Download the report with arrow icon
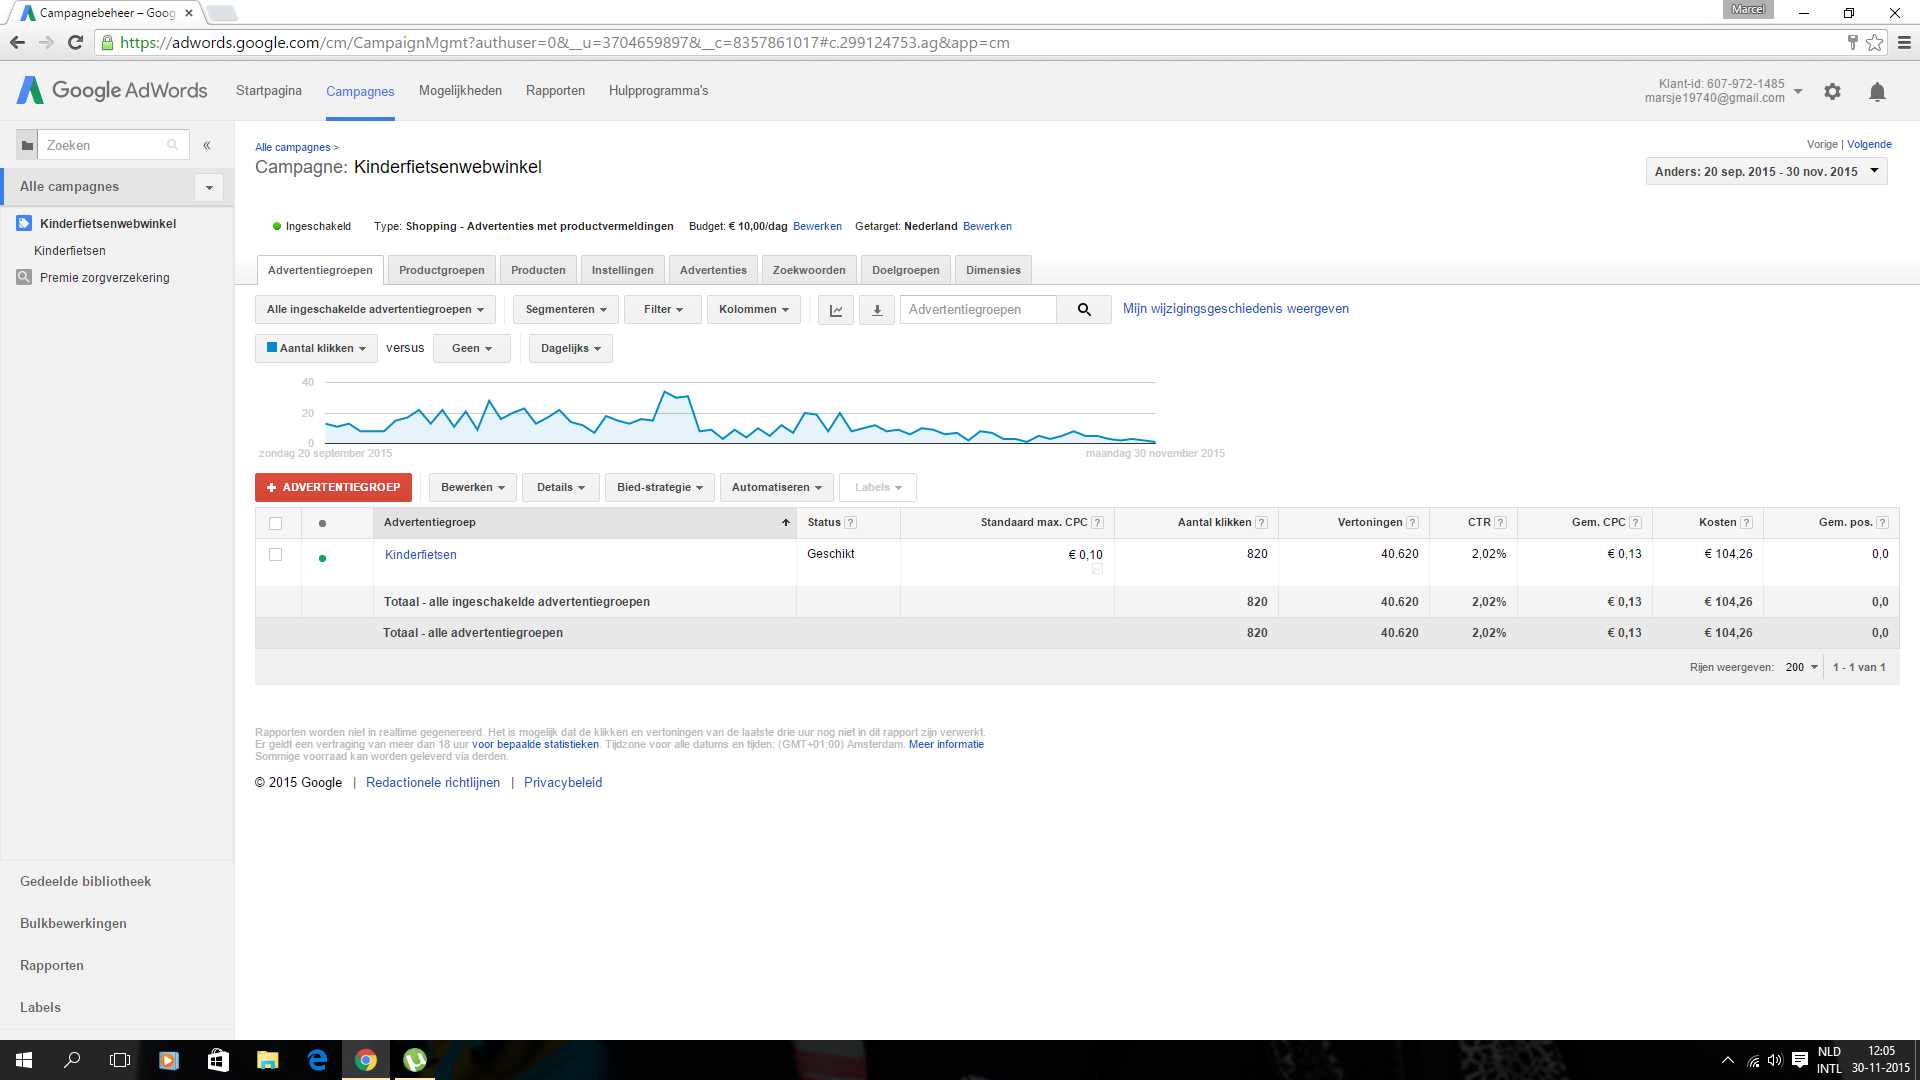The width and height of the screenshot is (1920, 1080). coord(877,310)
